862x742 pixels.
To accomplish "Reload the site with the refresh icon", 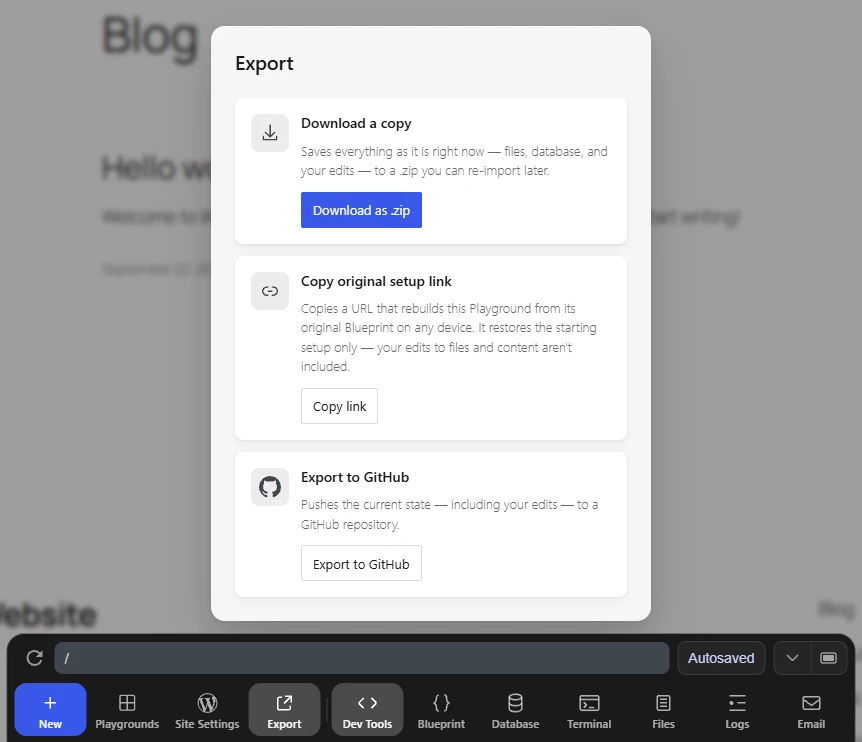I will pyautogui.click(x=35, y=658).
